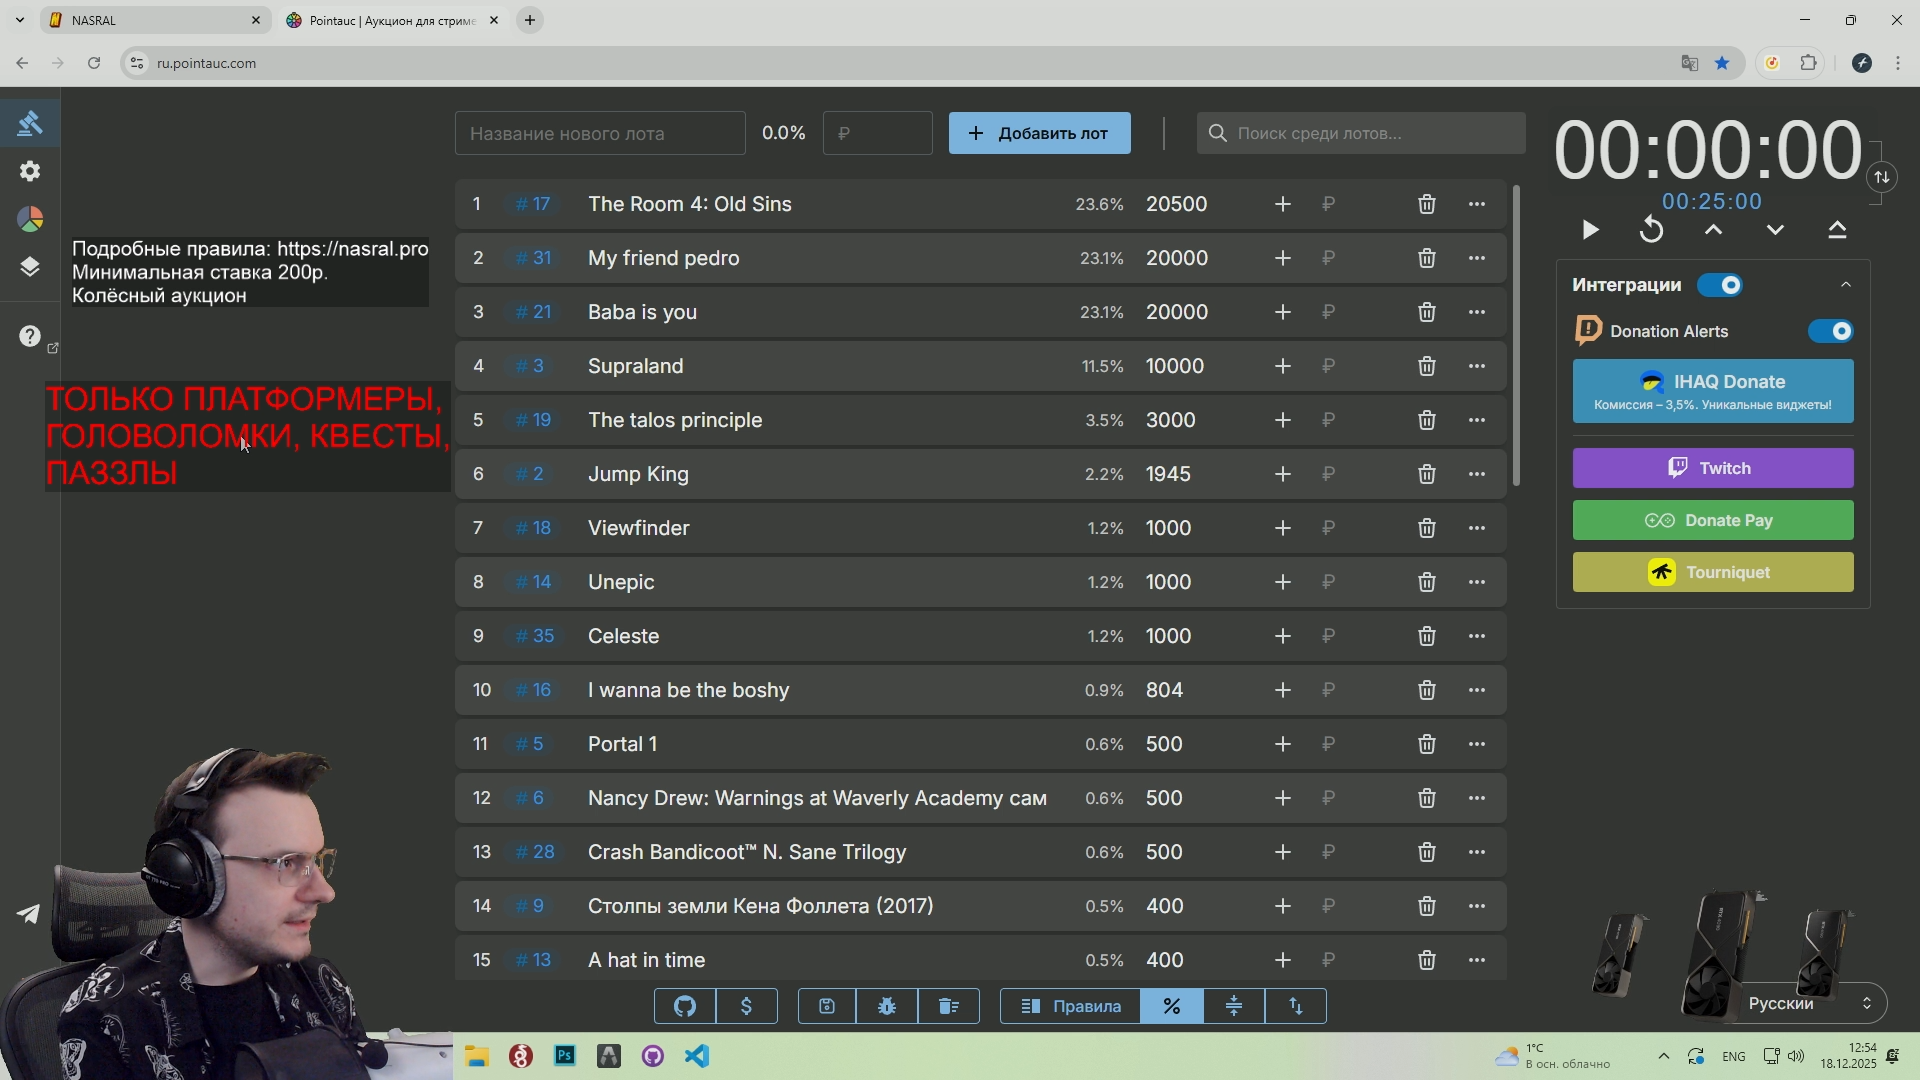Toggle percentage display in bottom toolbar

click(1171, 1006)
